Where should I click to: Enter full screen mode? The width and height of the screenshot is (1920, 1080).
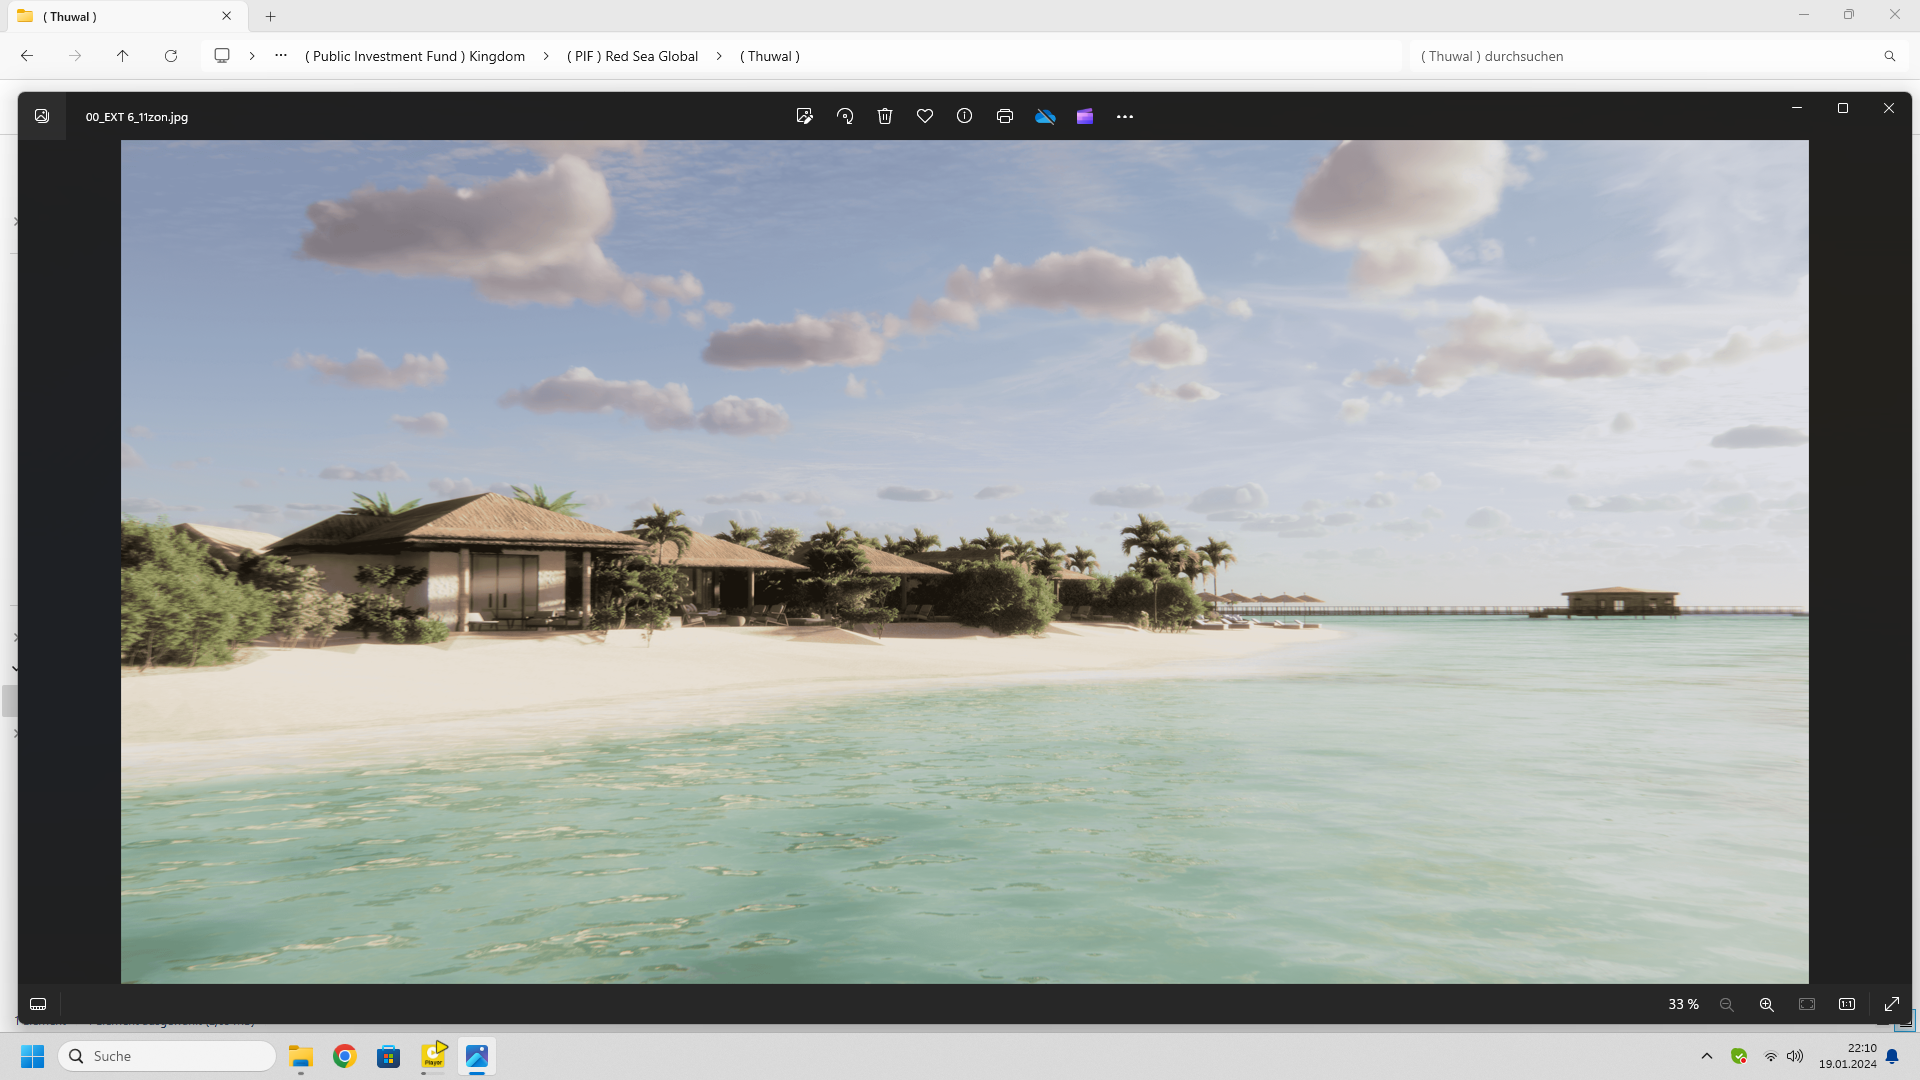click(x=1892, y=1004)
